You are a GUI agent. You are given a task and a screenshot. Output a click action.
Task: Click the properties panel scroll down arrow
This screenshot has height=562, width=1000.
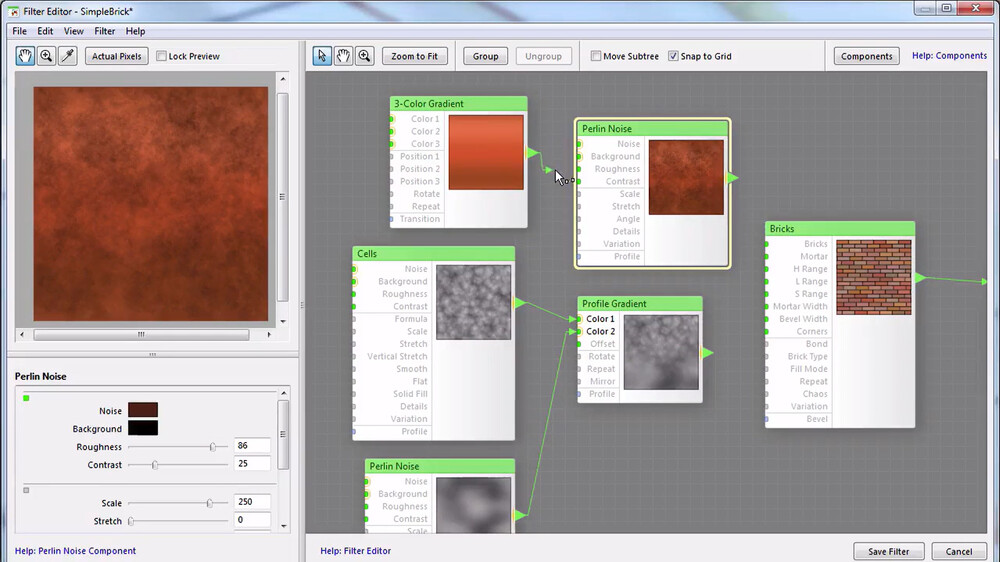pyautogui.click(x=283, y=525)
